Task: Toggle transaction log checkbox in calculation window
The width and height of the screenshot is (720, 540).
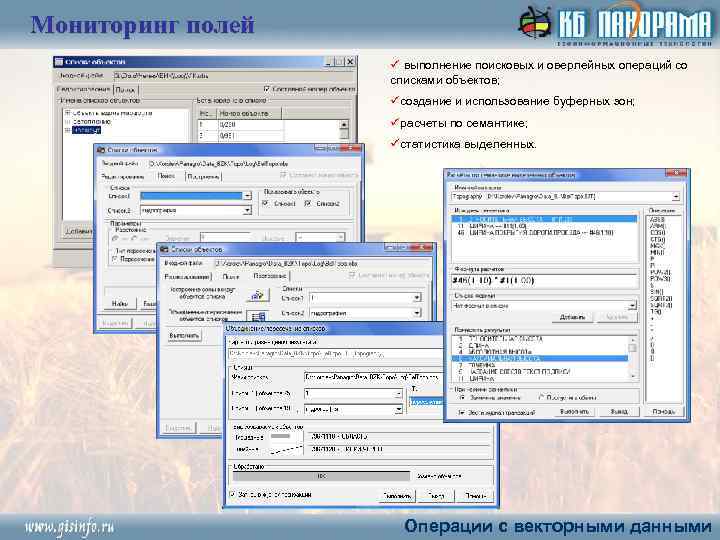Action: (x=461, y=412)
